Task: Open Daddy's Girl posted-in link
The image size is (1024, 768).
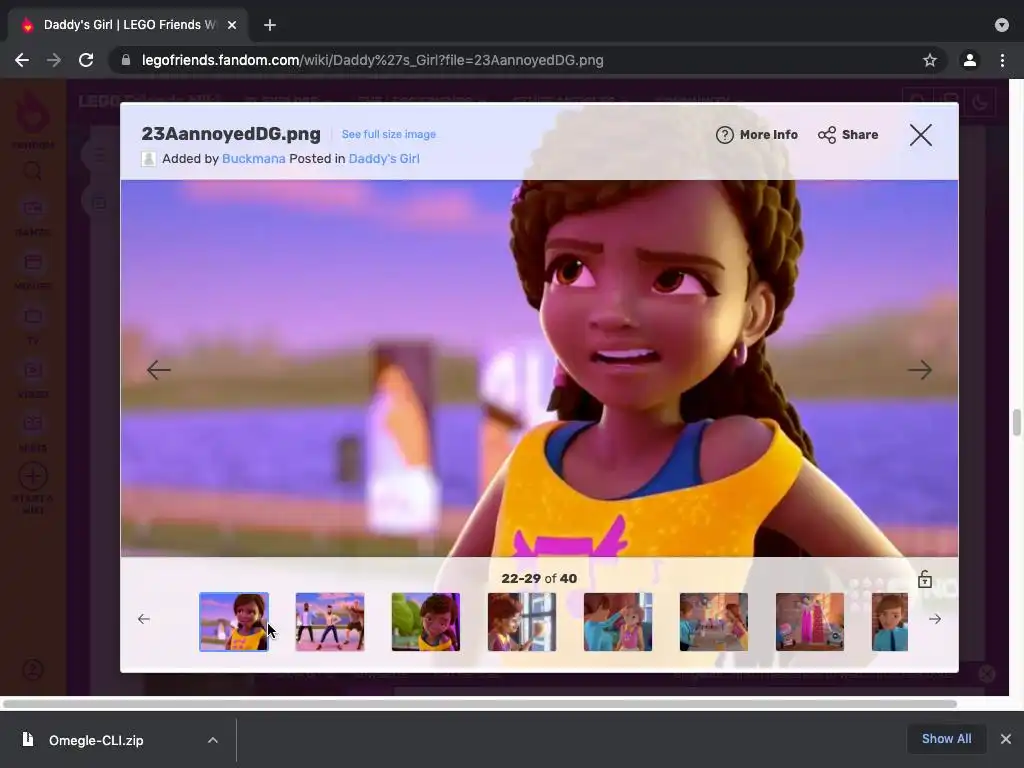Action: pyautogui.click(x=384, y=159)
